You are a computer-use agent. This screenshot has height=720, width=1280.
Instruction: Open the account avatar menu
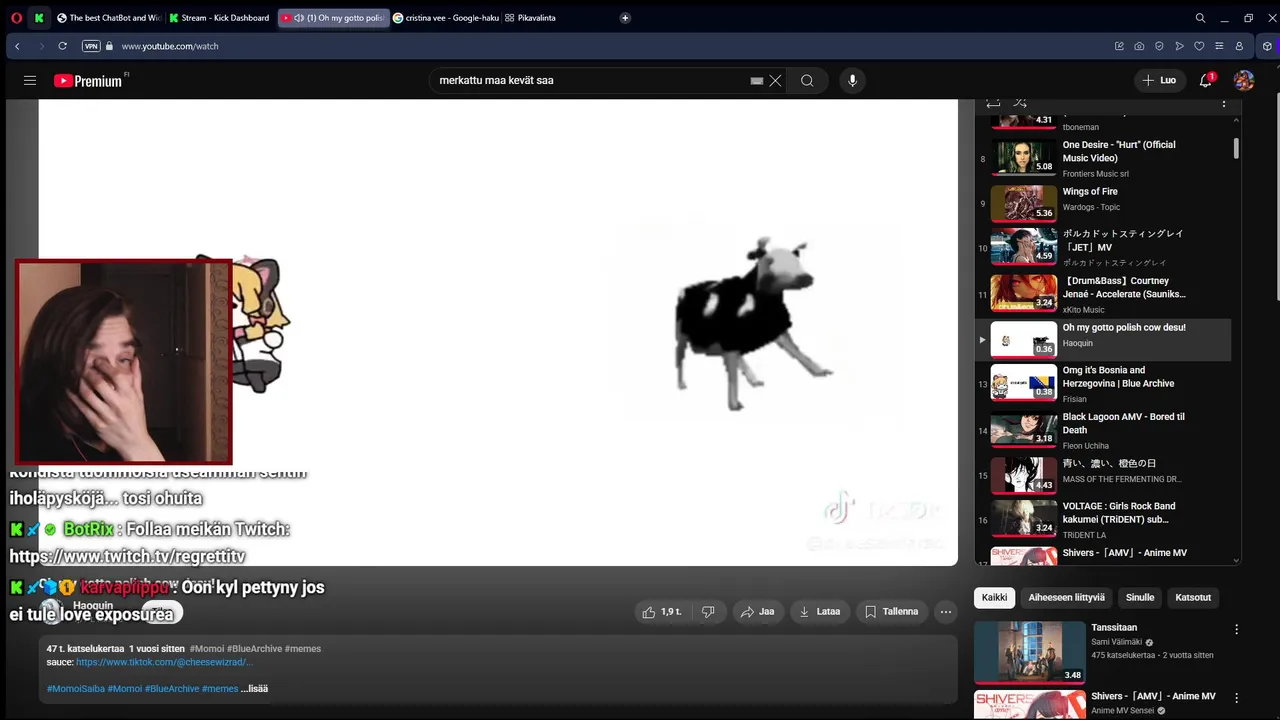[x=1244, y=80]
